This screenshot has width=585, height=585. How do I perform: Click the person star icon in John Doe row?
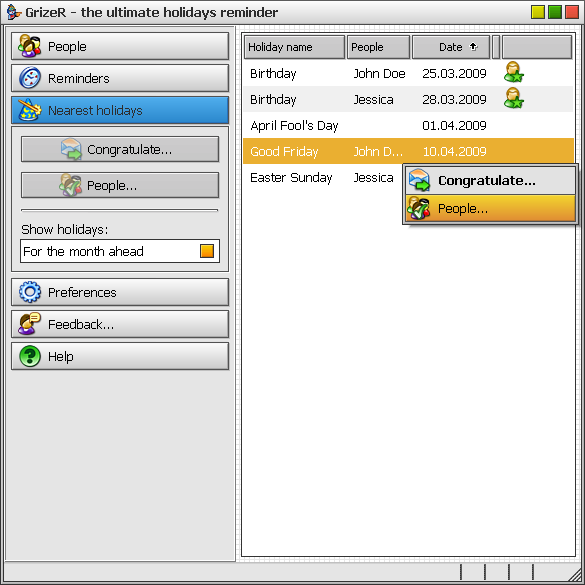(x=514, y=72)
